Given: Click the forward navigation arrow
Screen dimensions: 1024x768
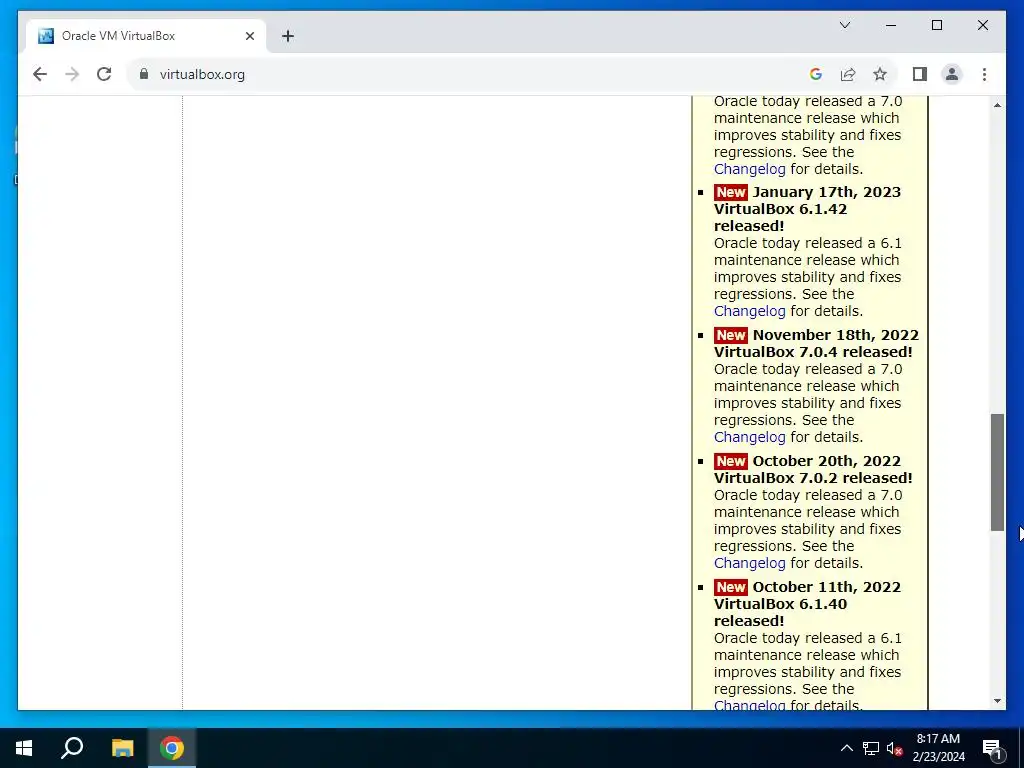Looking at the screenshot, I should 72,74.
